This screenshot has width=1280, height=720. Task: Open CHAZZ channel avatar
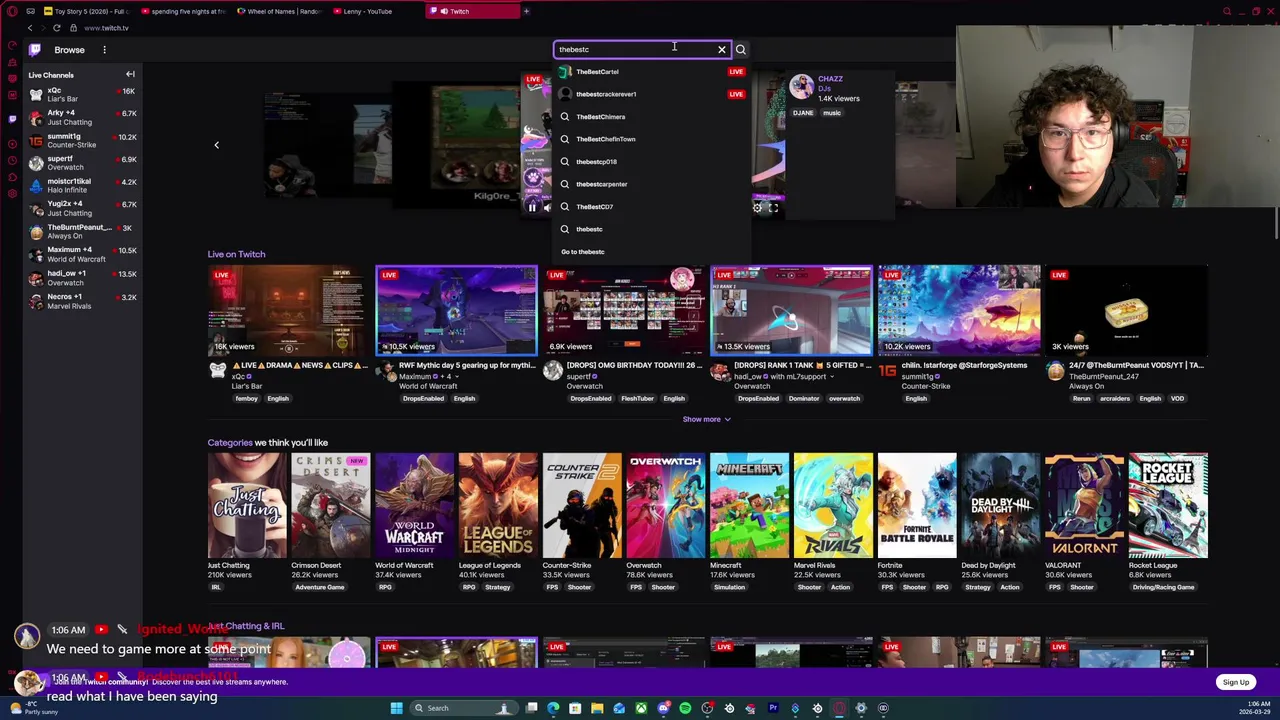point(801,87)
